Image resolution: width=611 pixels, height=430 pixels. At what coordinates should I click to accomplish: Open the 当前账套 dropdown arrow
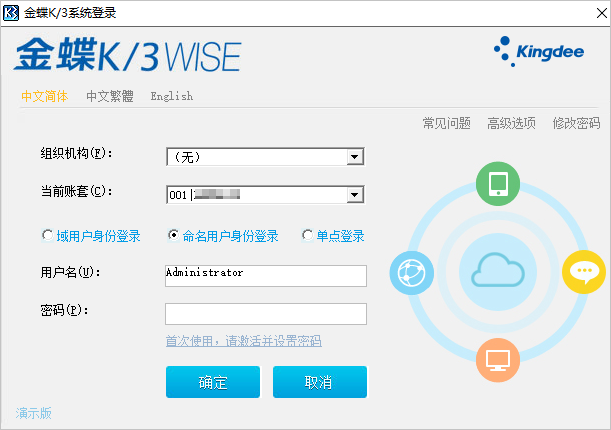tap(355, 195)
